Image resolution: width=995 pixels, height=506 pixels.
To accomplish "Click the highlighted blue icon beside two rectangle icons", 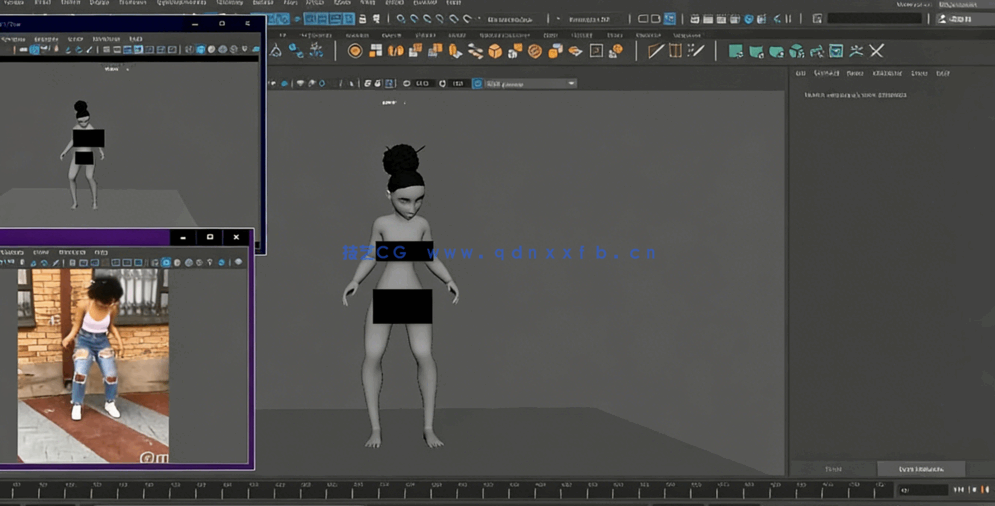I will (x=669, y=19).
